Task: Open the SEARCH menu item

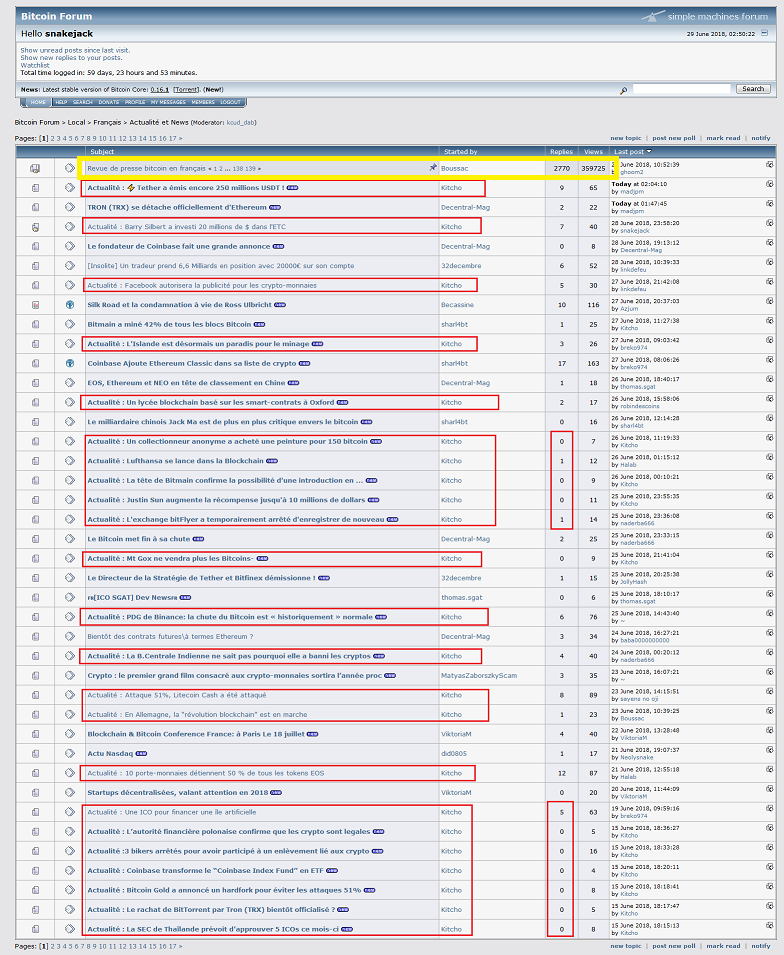Action: [x=83, y=102]
